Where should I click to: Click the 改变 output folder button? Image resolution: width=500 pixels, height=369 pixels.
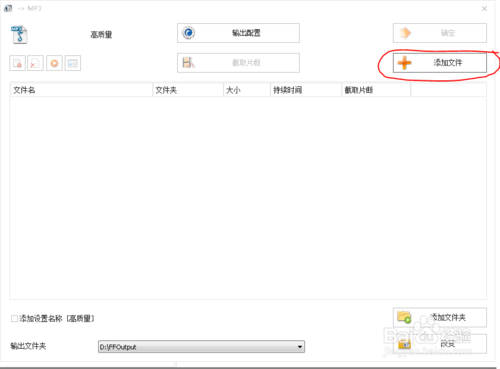(440, 344)
